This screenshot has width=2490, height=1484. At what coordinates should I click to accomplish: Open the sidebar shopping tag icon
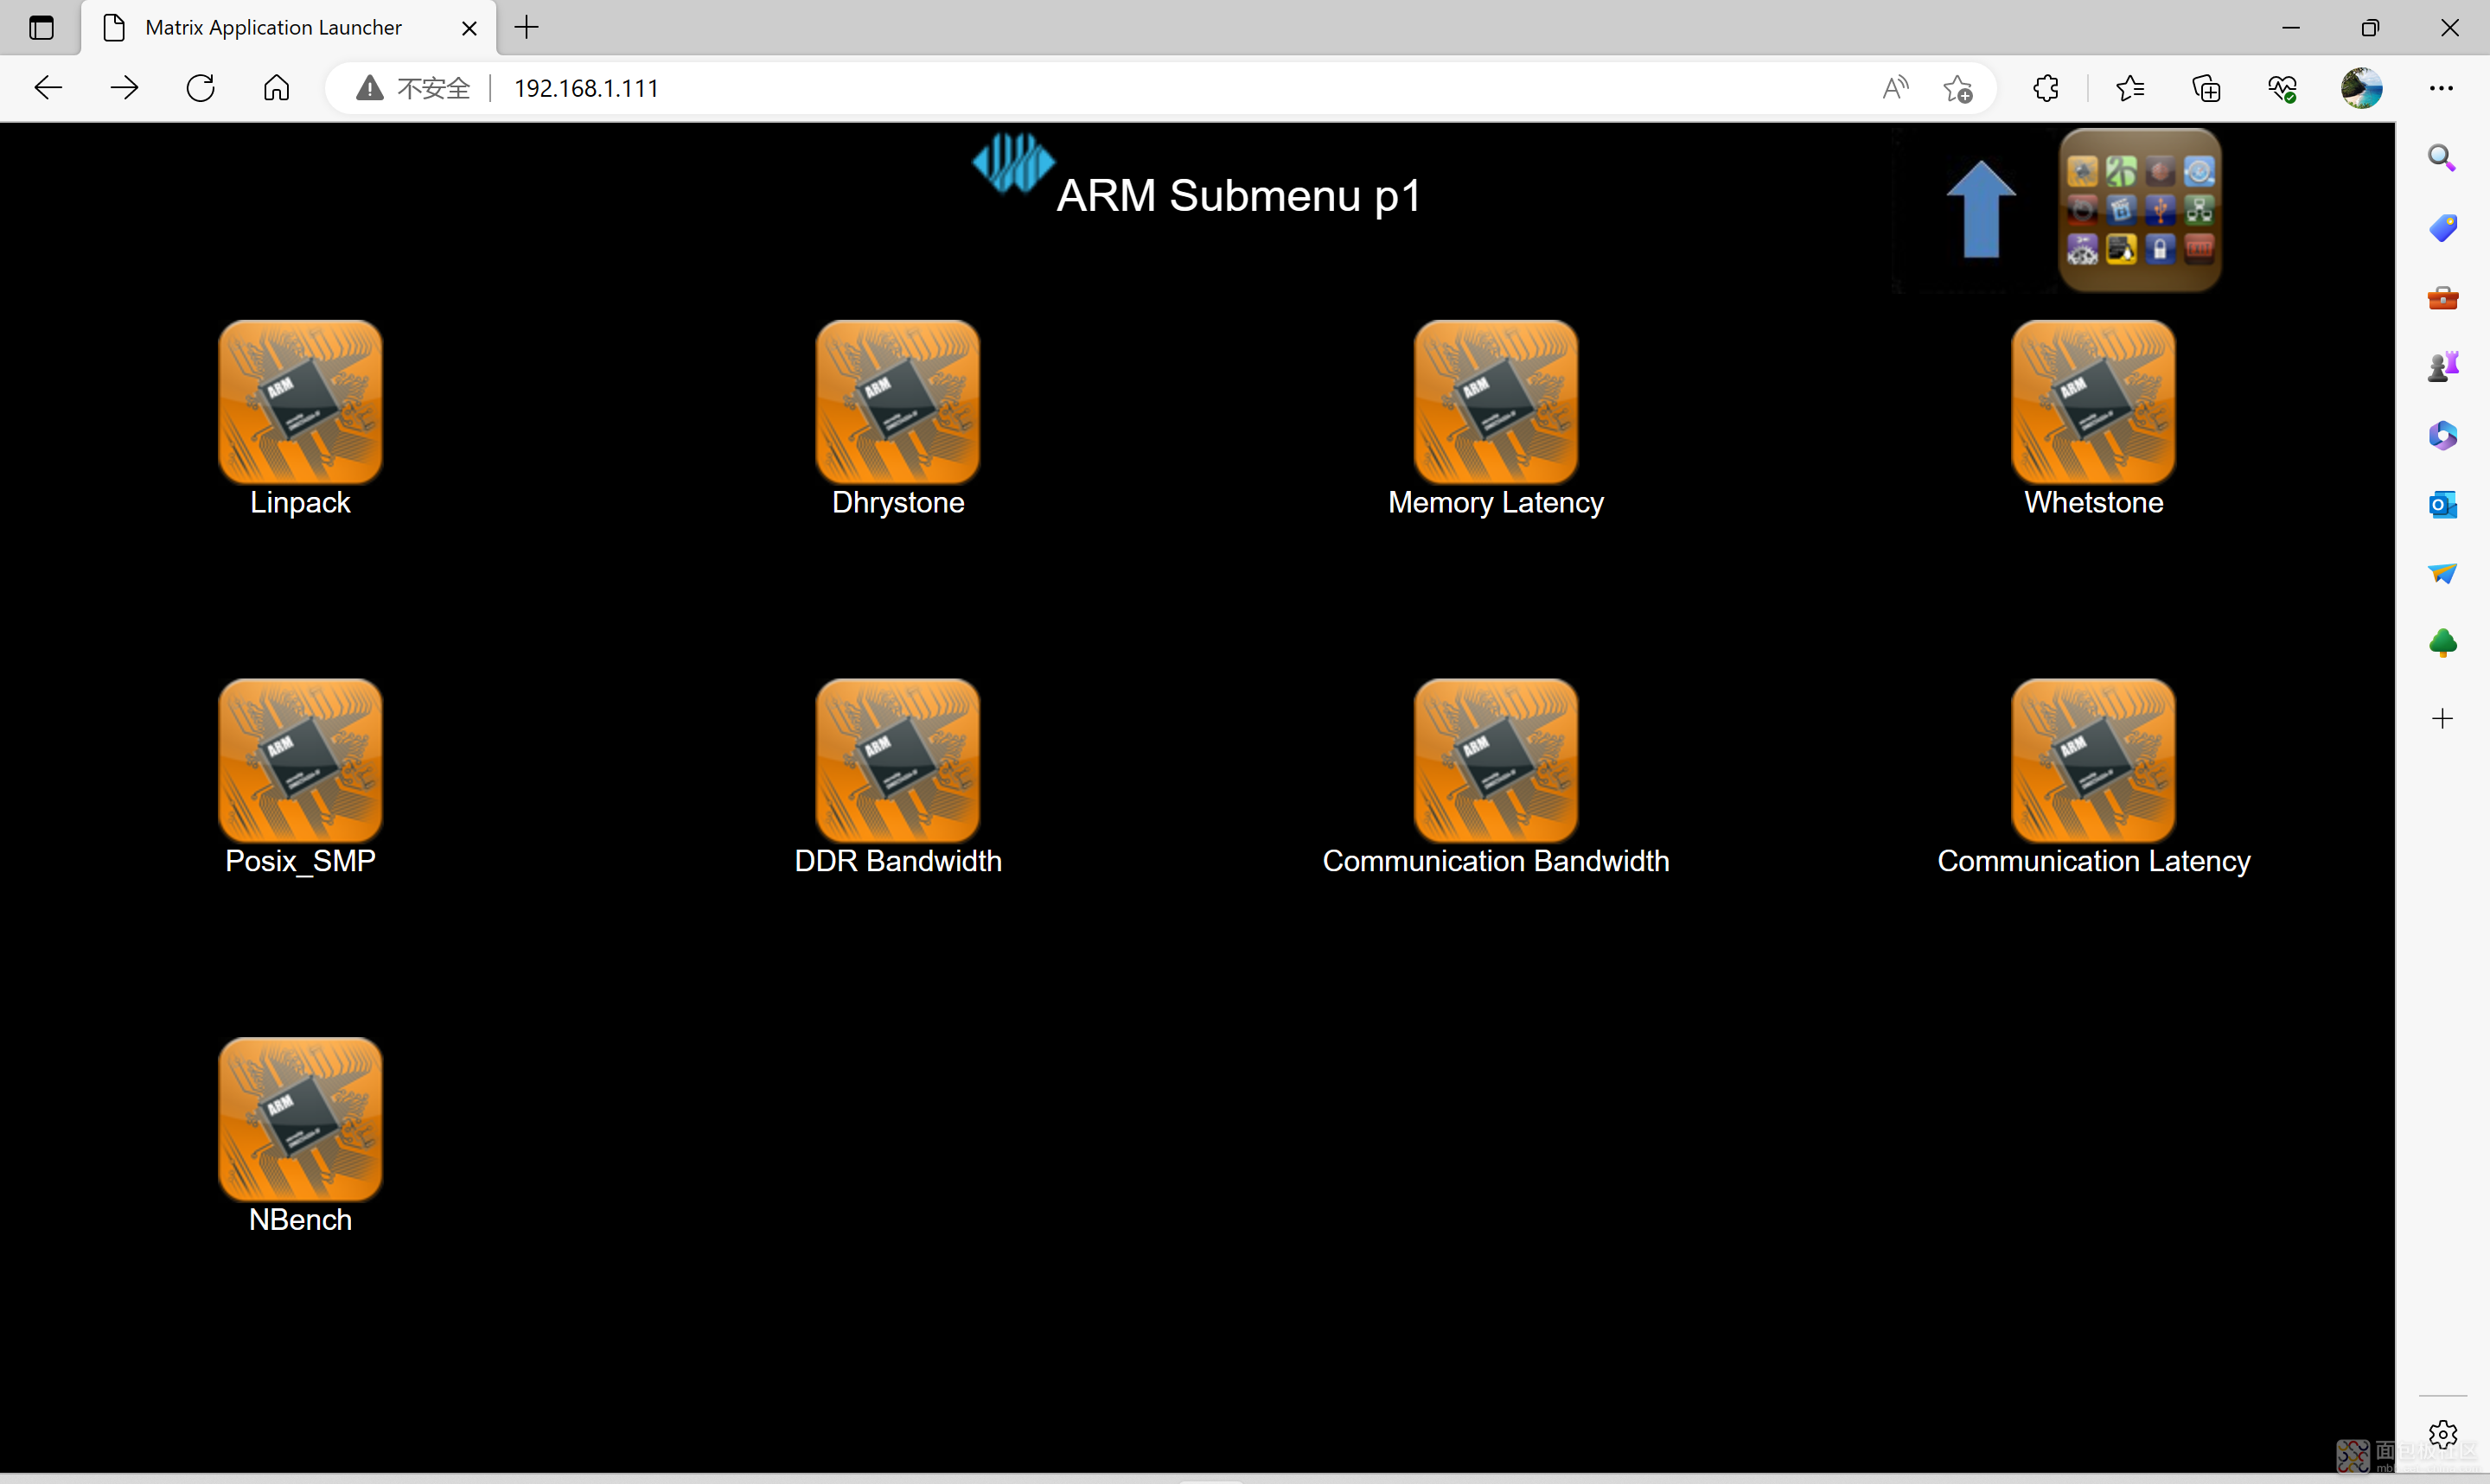pos(2442,228)
